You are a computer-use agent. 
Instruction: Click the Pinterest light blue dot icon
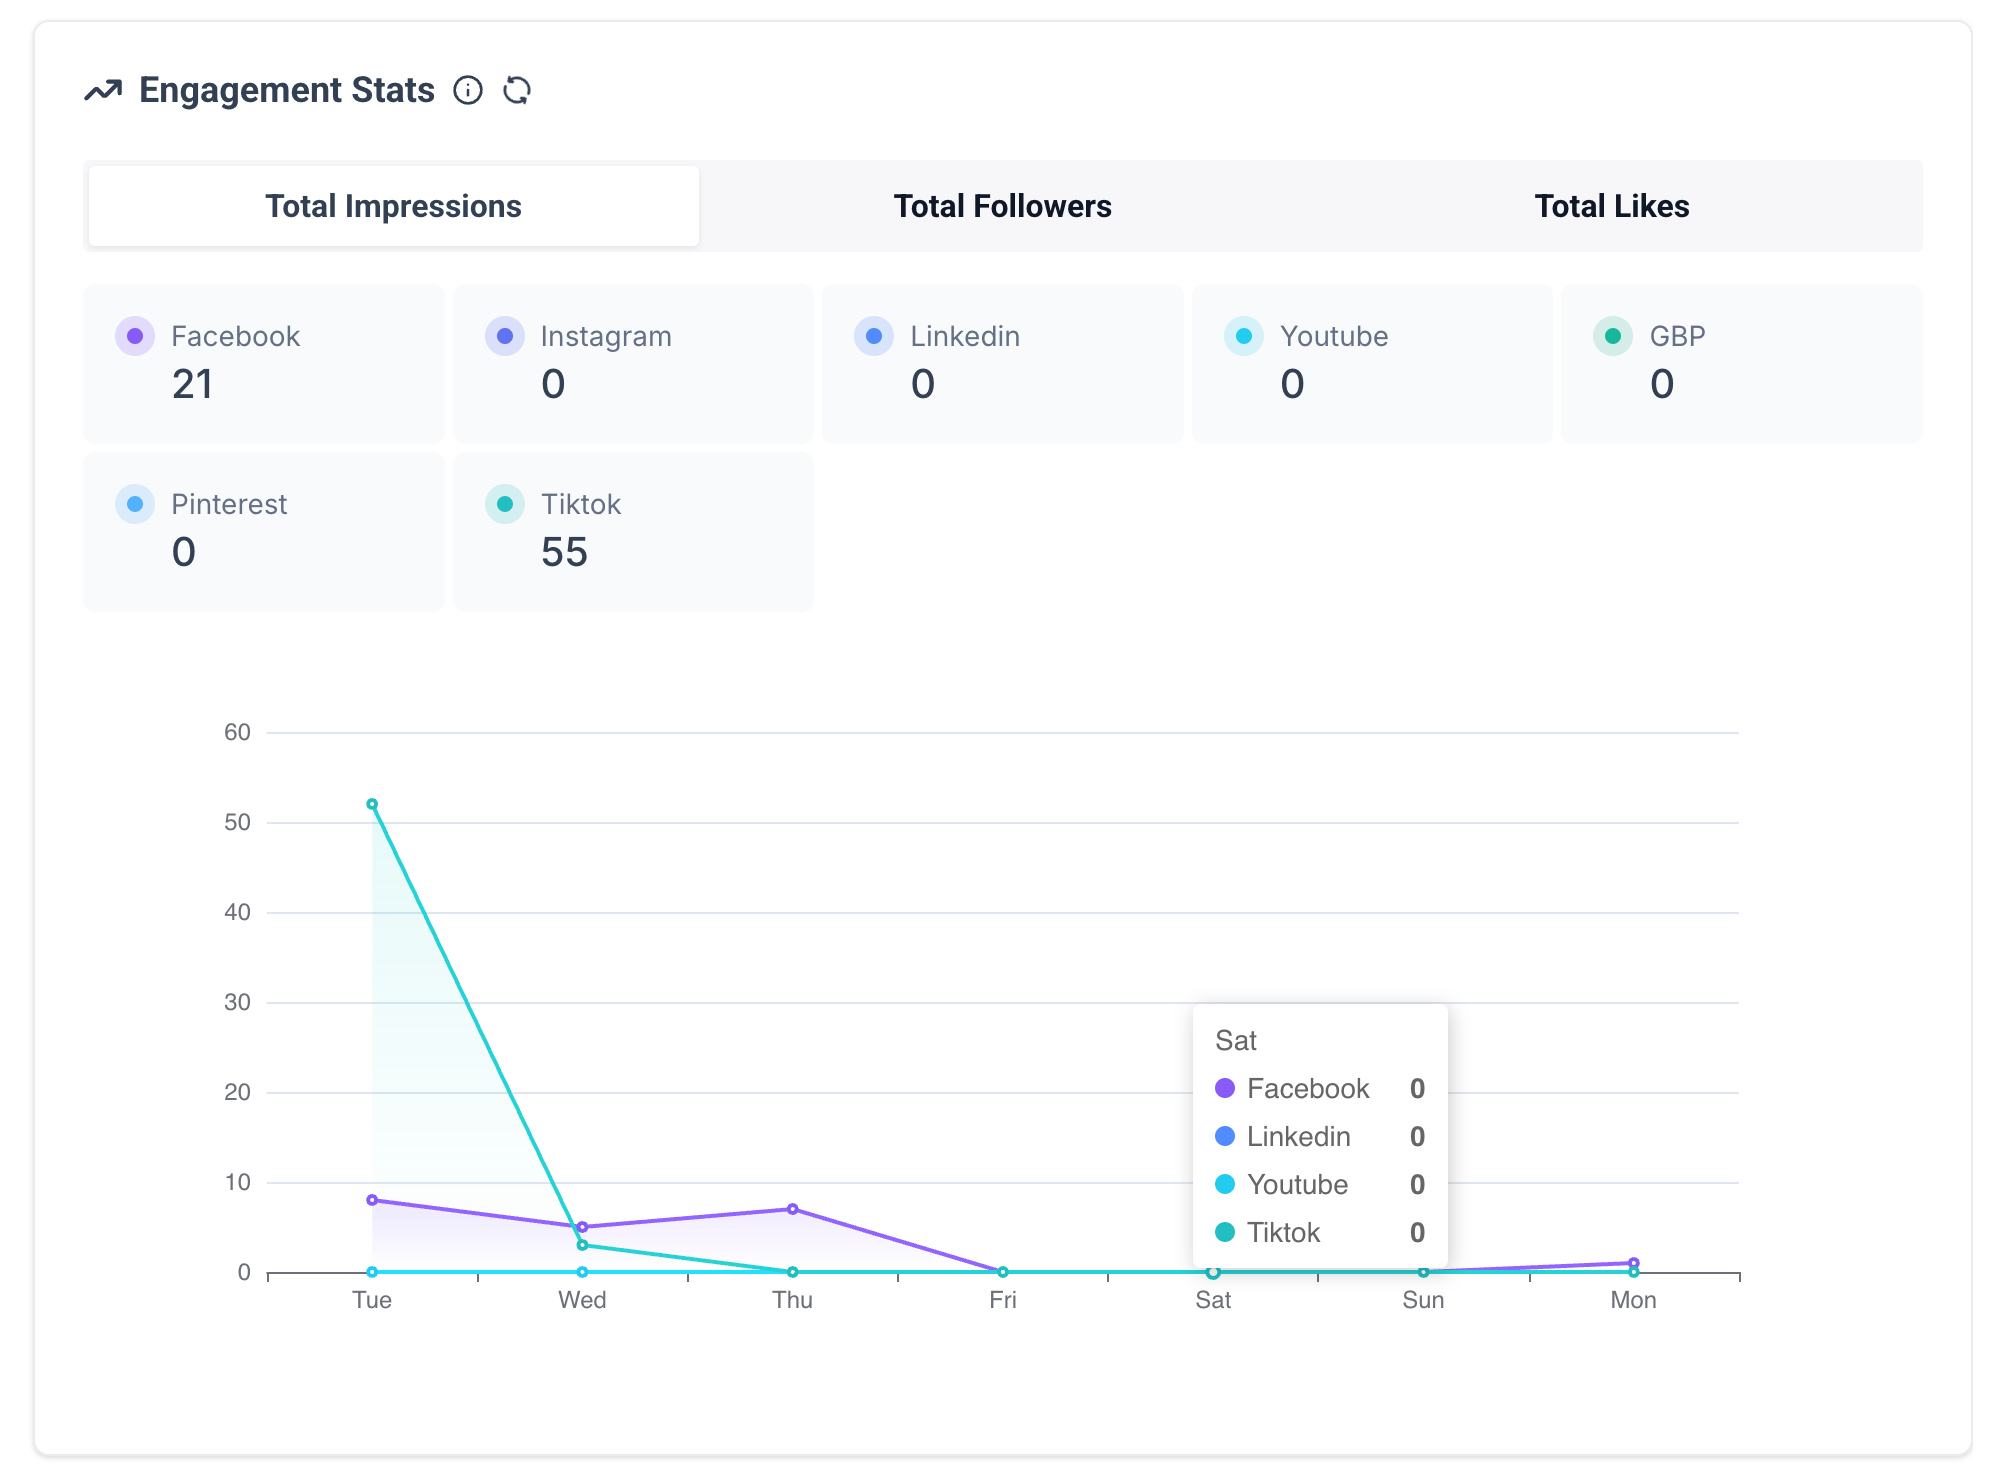135,504
